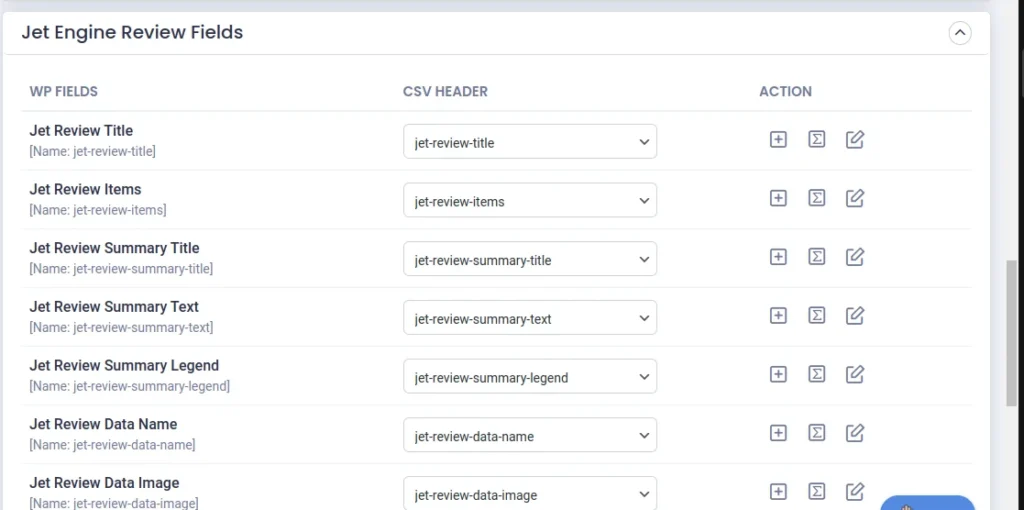This screenshot has height=510, width=1024.
Task: Click the edit icon for Jet Review Summary Legend
Action: [854, 375]
